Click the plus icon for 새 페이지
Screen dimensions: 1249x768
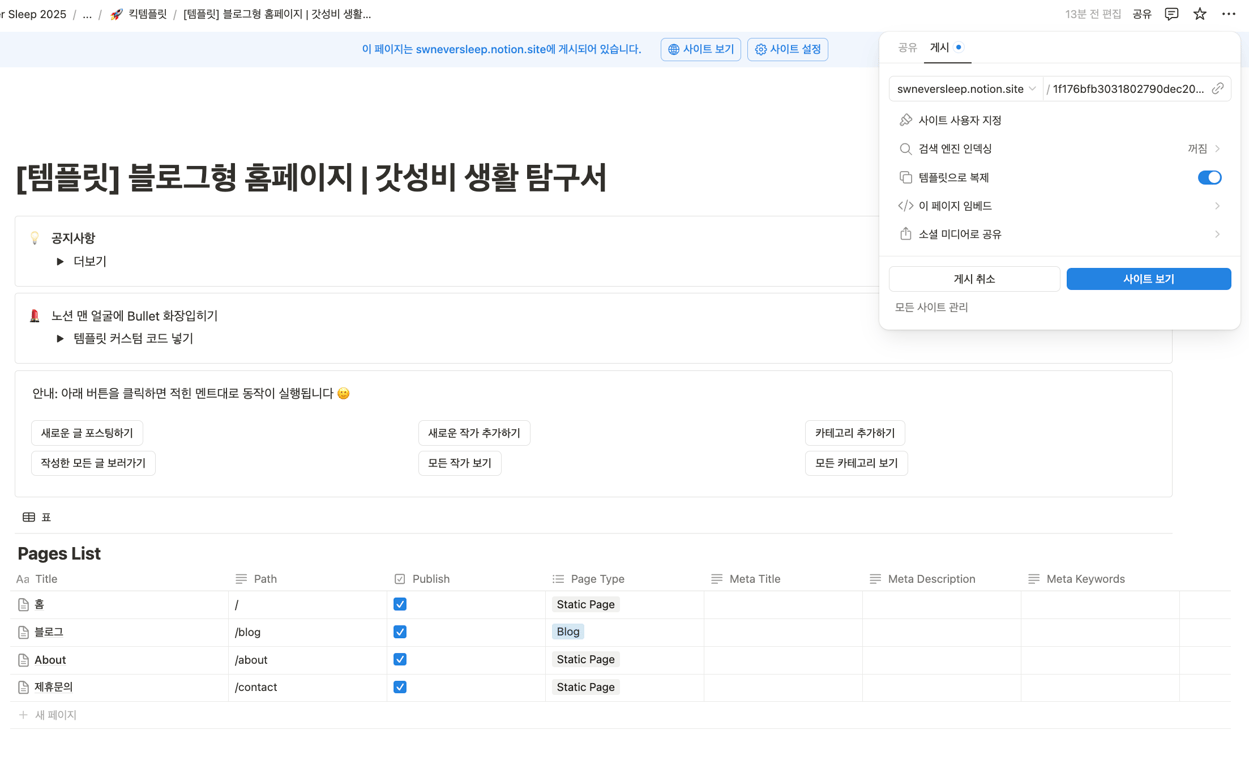point(23,715)
